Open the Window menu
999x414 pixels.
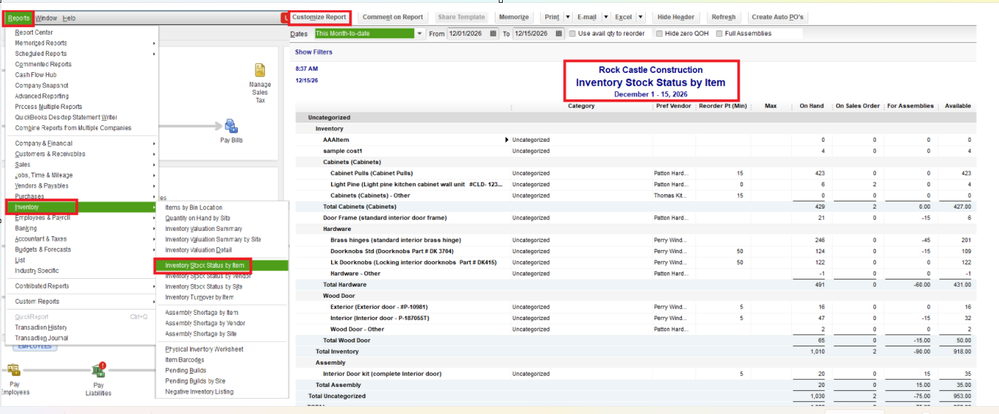point(46,18)
